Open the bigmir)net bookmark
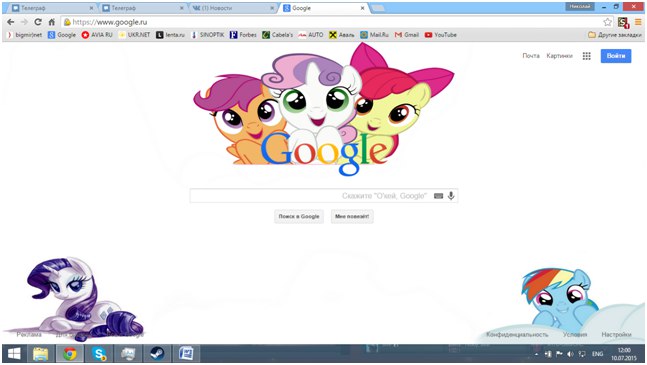Image resolution: width=647 pixels, height=365 pixels. point(25,35)
